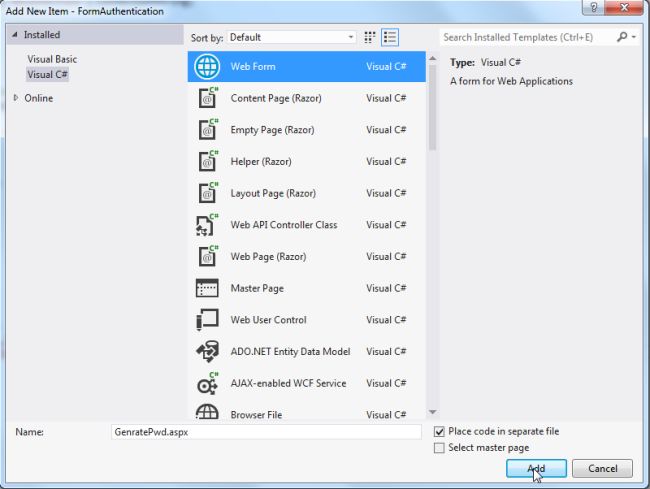650x489 pixels.
Task: Click the template list scrollbar thumb
Action: [432, 107]
